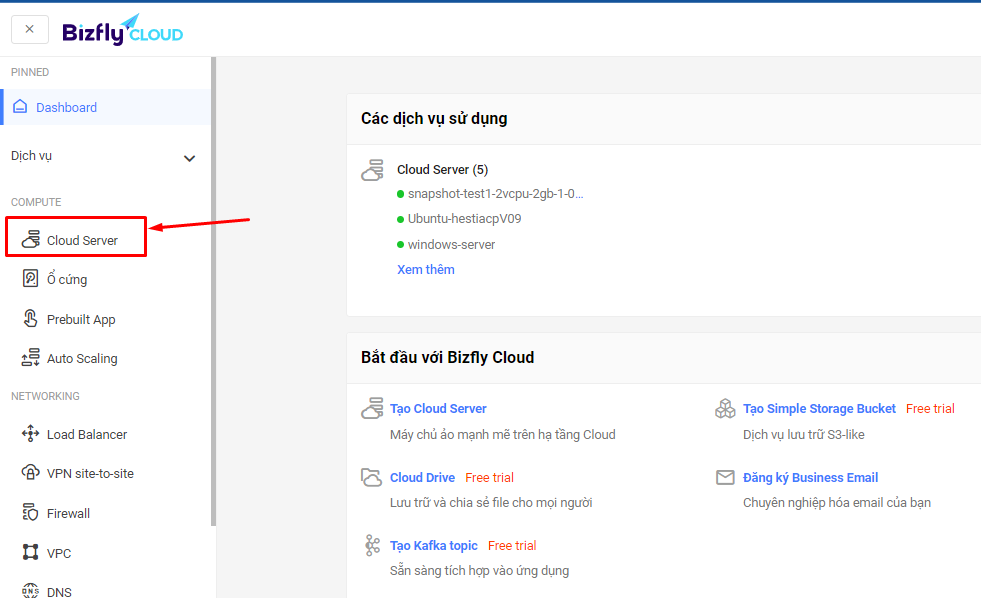Open Load Balancer in the sidebar

point(87,434)
